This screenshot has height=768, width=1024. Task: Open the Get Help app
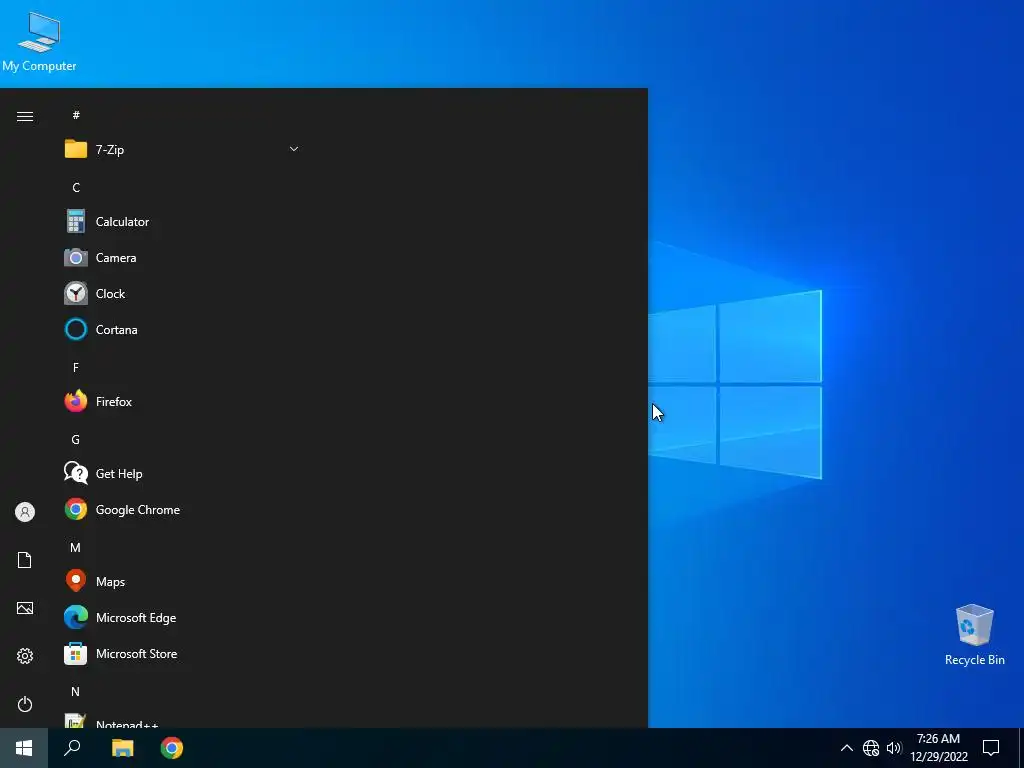[183, 473]
